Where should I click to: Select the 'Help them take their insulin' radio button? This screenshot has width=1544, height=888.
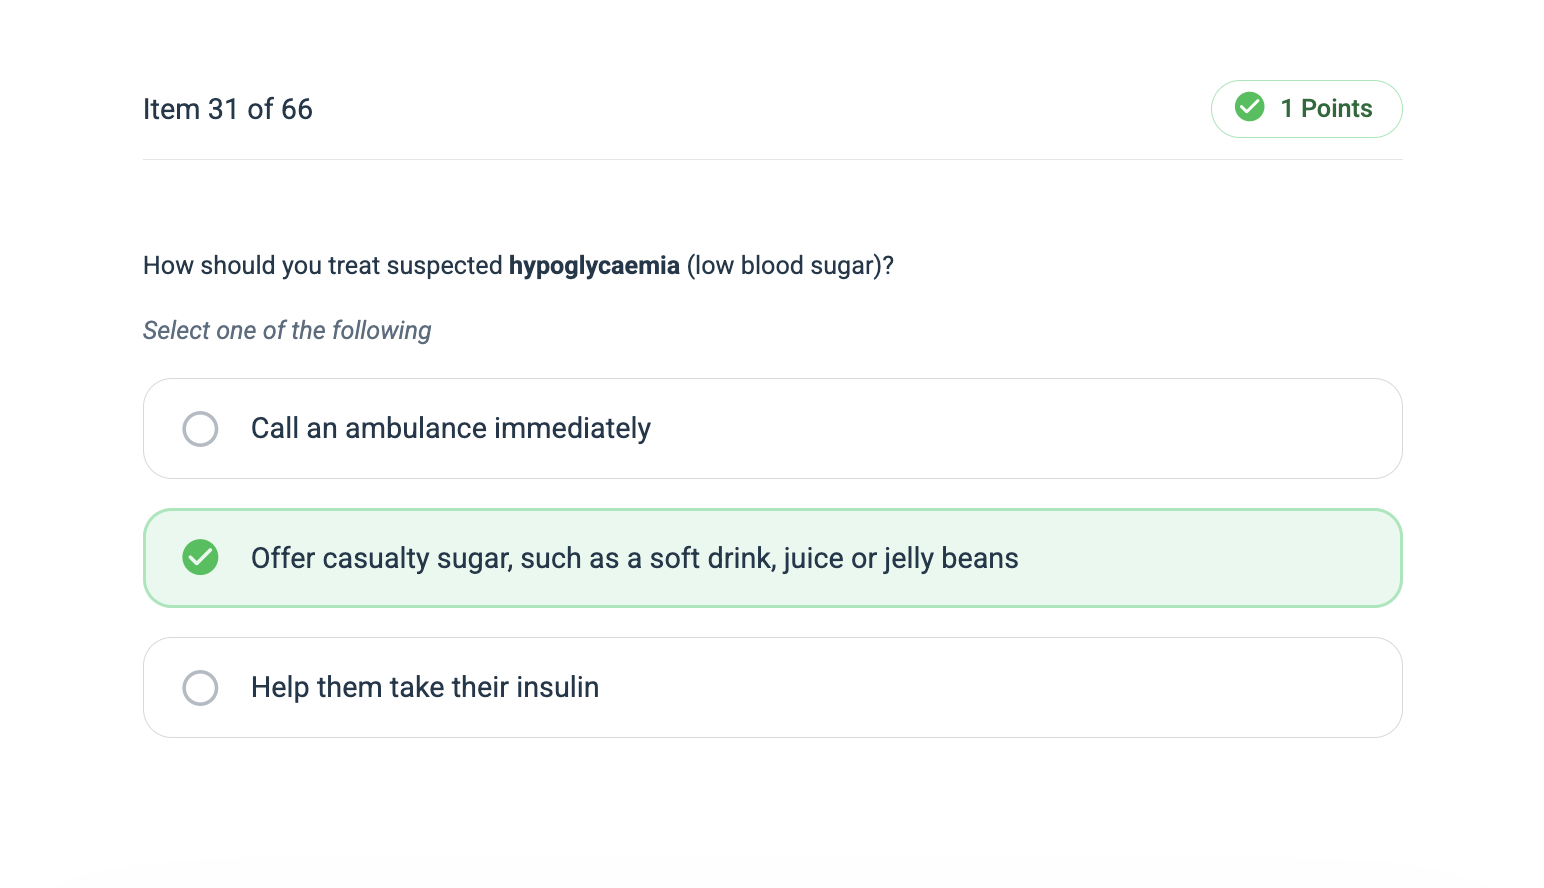click(200, 688)
